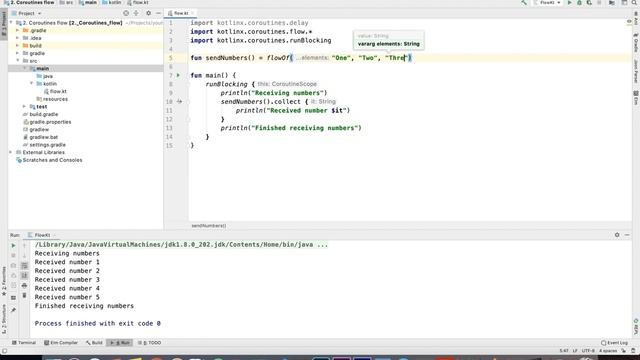The width and height of the screenshot is (640, 360).
Task: Click the locate current file target icon
Action: point(126,13)
